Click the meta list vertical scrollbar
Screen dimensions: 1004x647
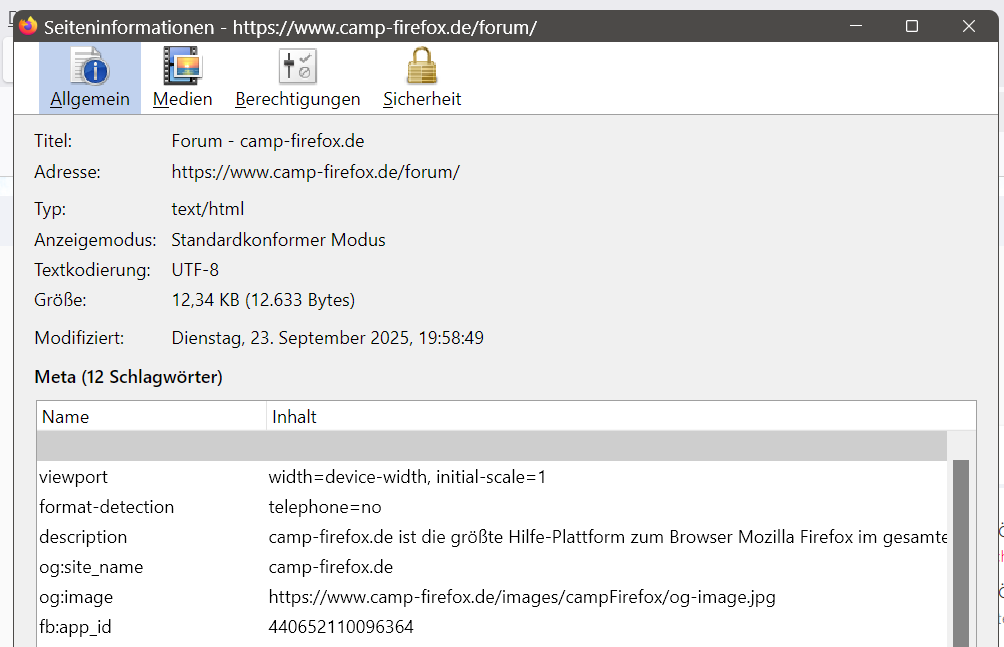click(x=961, y=550)
